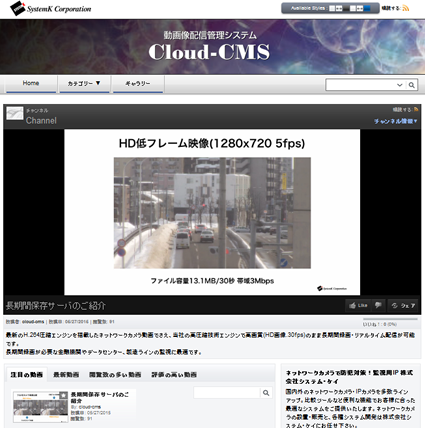Open the Channel title link
This screenshot has width=425, height=428.
pos(41,121)
